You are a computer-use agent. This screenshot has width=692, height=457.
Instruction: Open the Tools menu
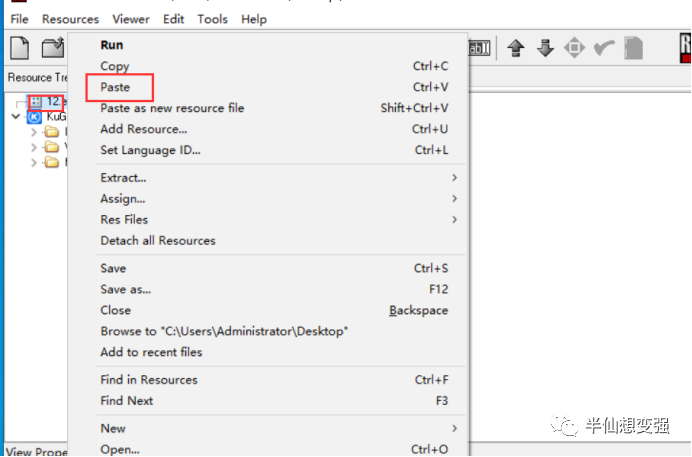click(x=212, y=19)
